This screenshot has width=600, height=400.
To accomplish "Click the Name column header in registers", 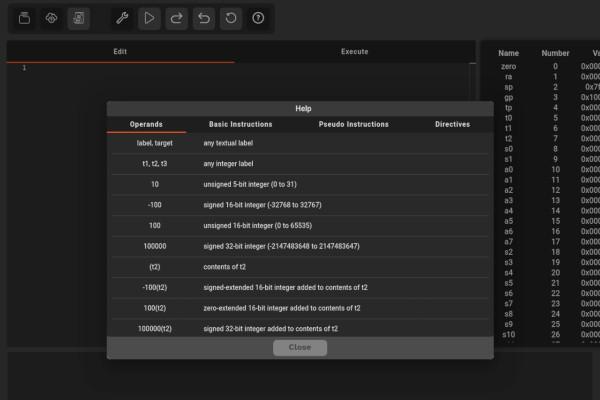I will tap(508, 53).
